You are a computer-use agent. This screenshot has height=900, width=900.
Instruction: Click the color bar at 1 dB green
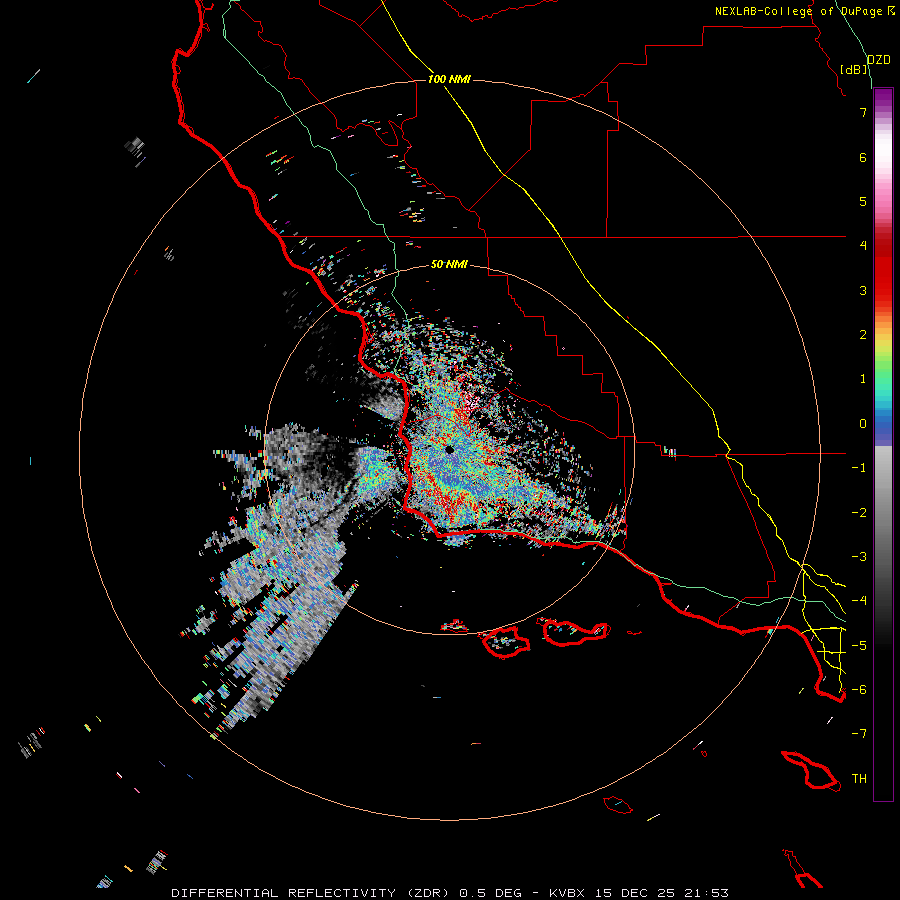coord(883,379)
